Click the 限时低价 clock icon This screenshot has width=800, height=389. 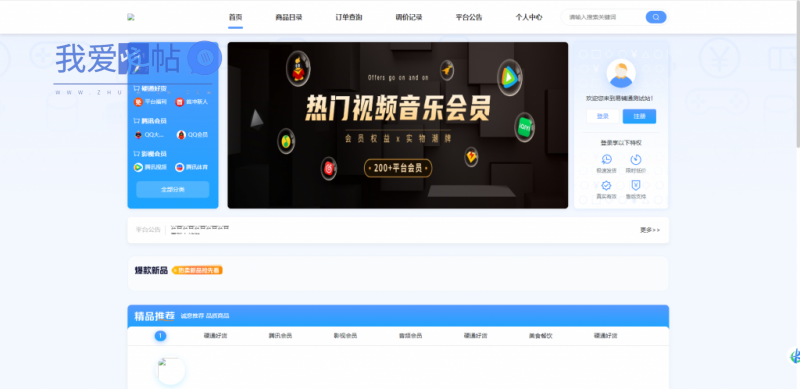(636, 159)
